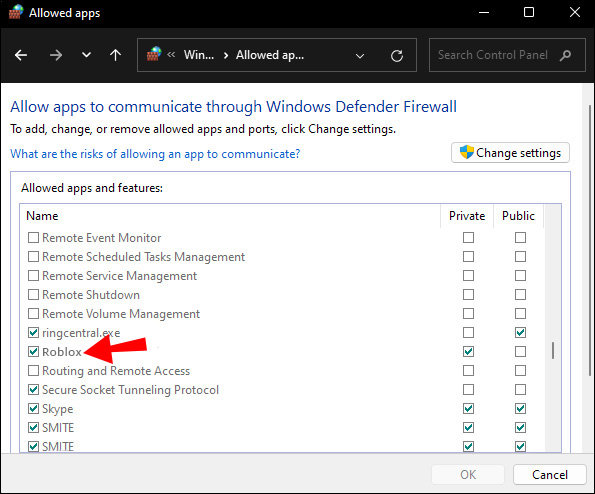Enable Public access for Roblox

(520, 352)
